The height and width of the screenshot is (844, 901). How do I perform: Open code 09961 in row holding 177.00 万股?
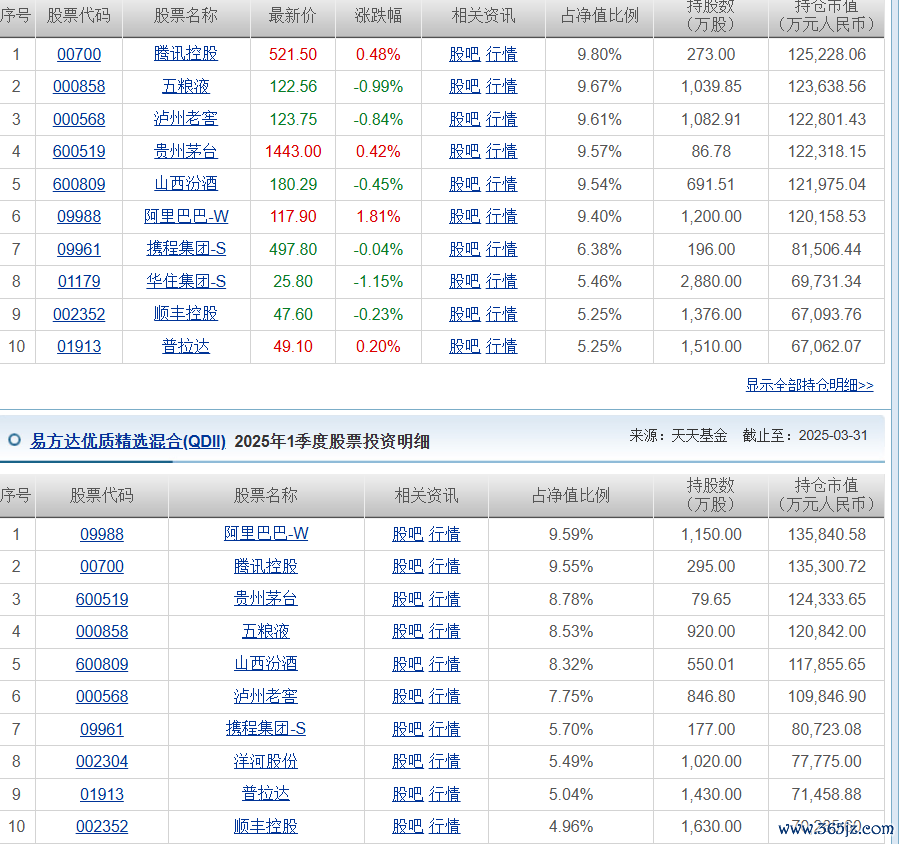pos(102,729)
